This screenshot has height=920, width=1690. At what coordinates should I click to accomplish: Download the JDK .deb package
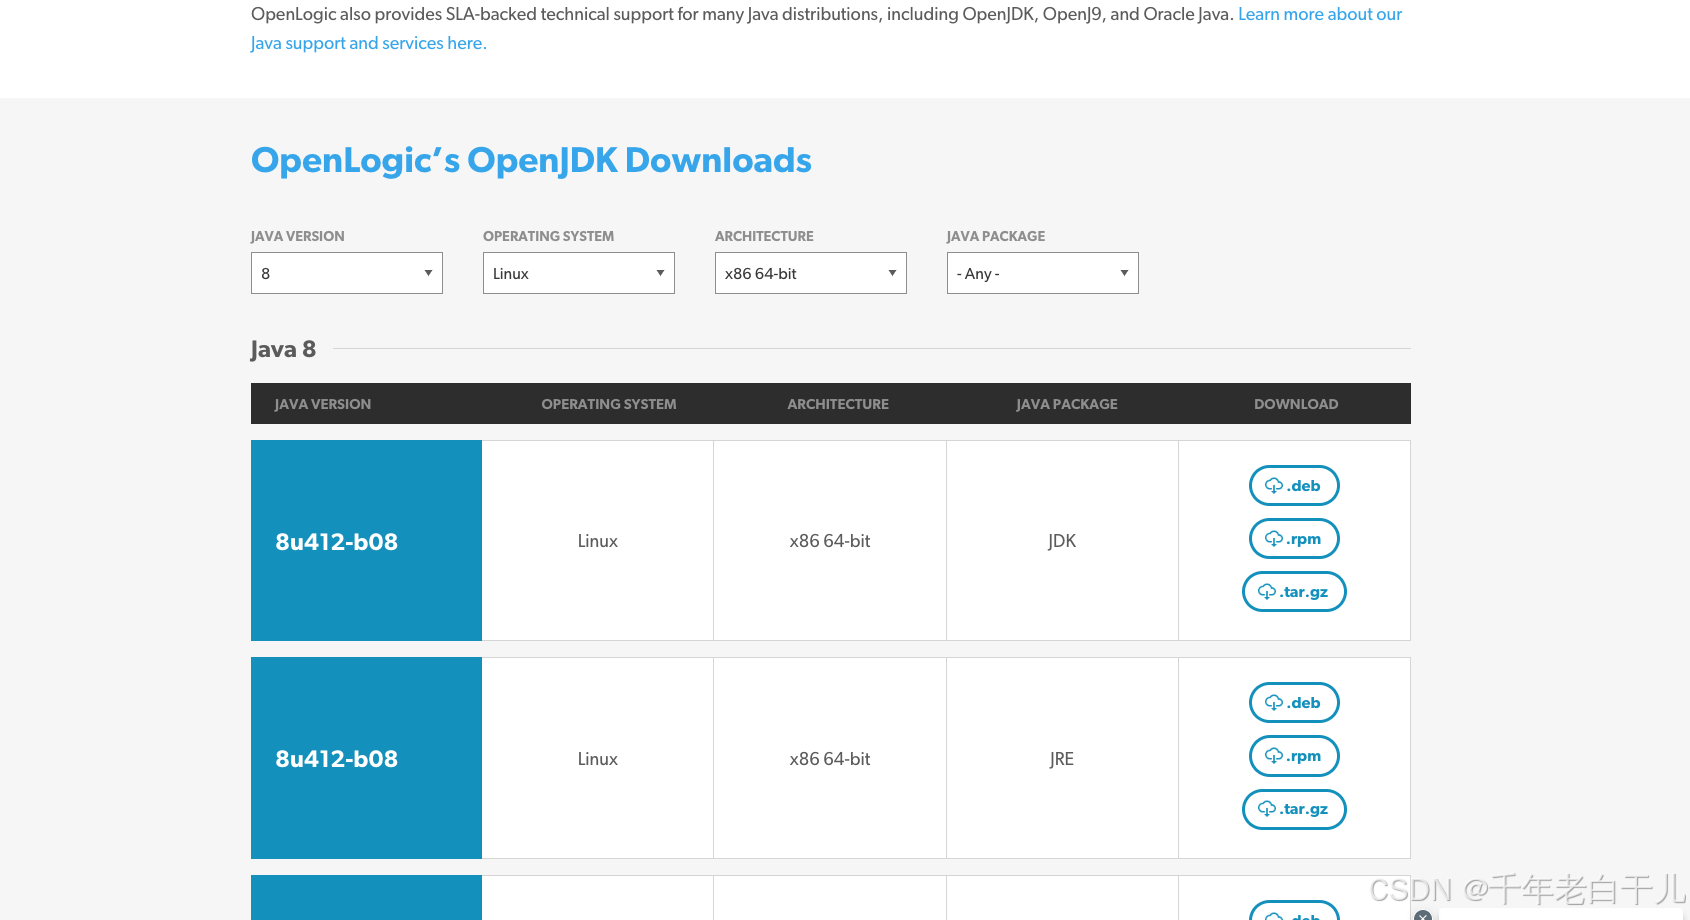point(1294,486)
